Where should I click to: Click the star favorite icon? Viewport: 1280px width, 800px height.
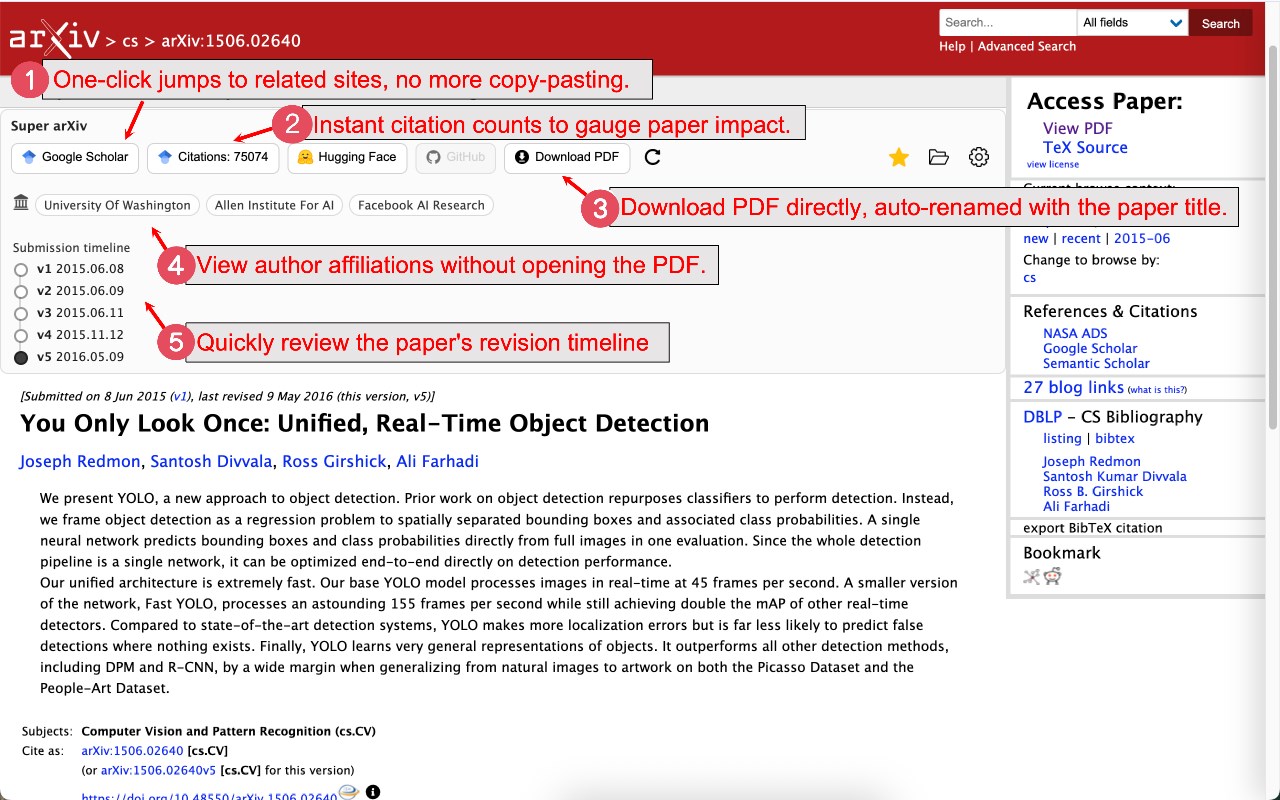click(899, 157)
